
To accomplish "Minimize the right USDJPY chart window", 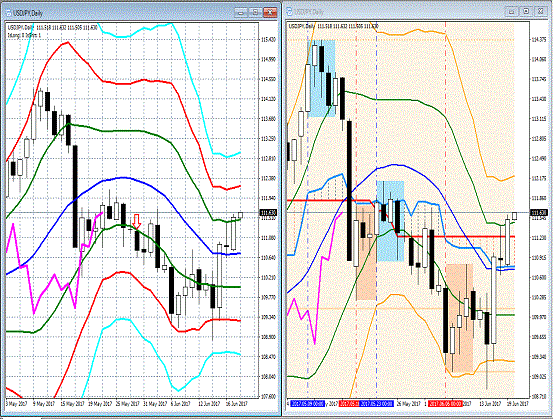I will [x=511, y=12].
